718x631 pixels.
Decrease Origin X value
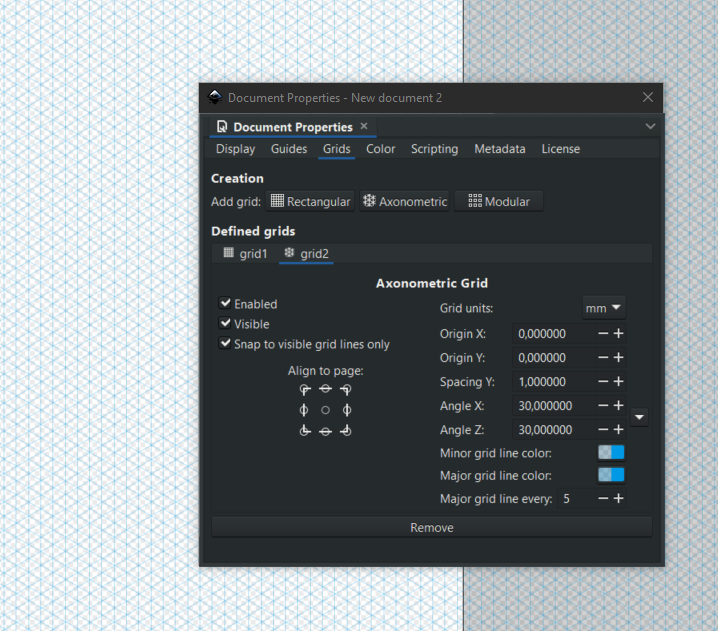click(603, 334)
